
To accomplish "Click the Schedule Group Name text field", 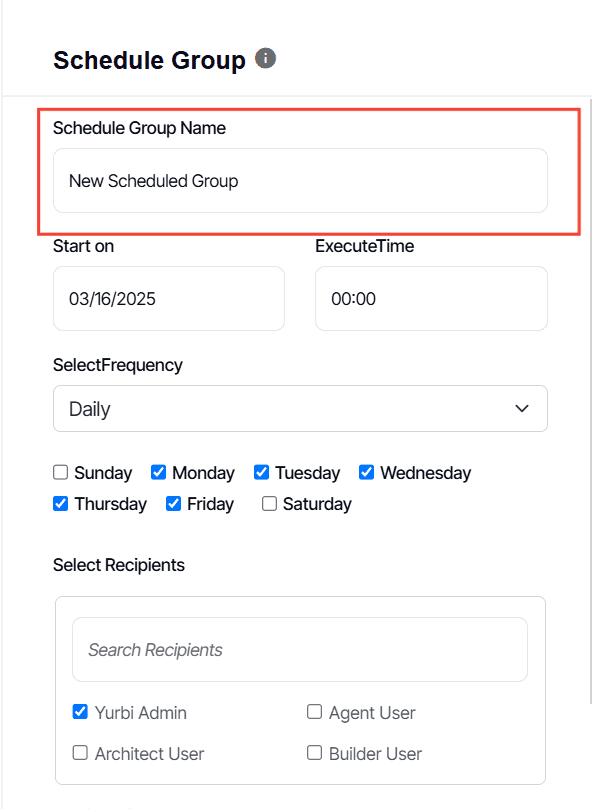I will [x=300, y=181].
